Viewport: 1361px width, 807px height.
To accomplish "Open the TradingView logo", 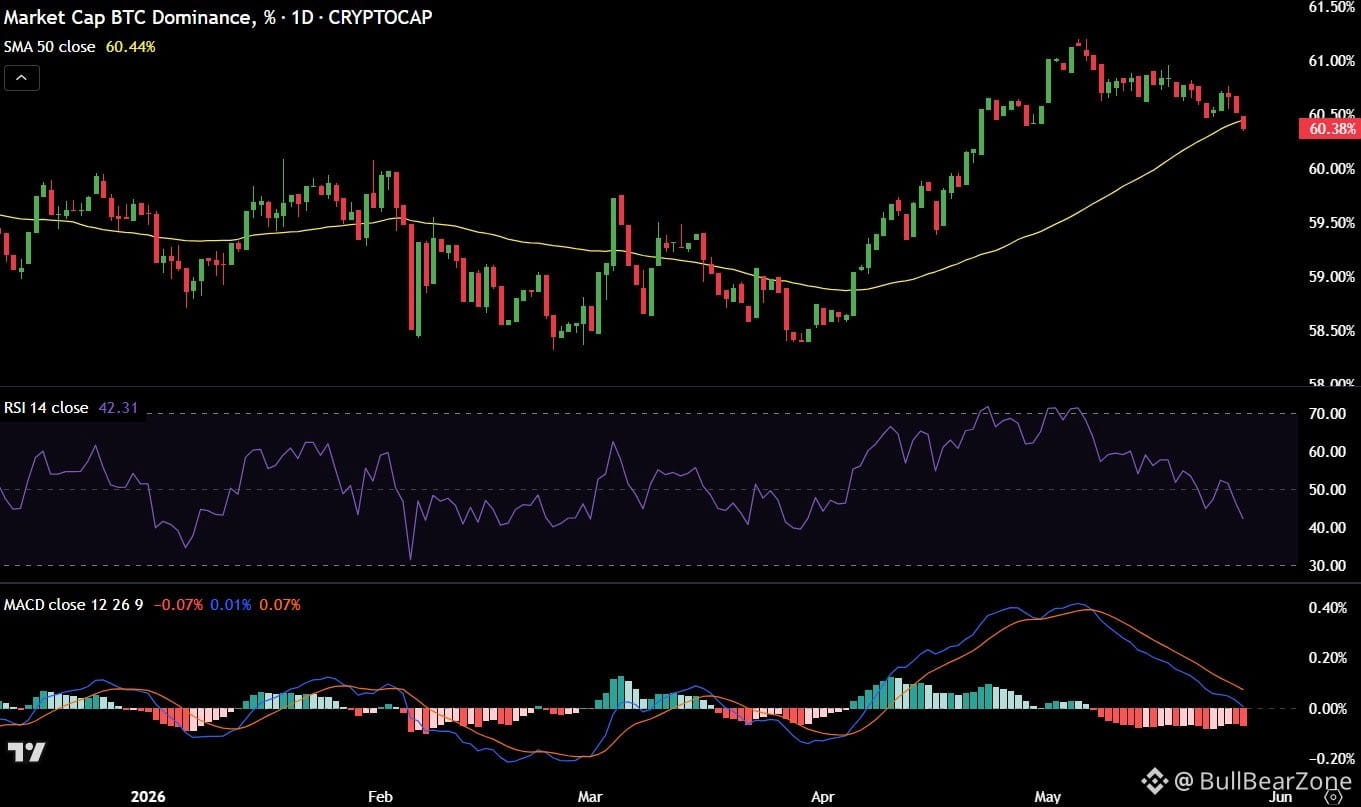I will [26, 752].
